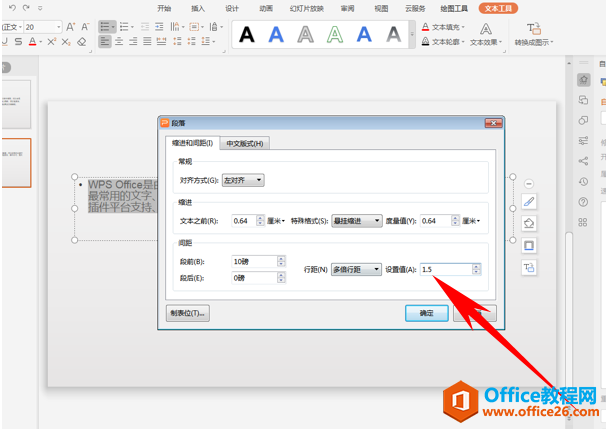Click the 设置值(A) input field showing 1.5
Image resolution: width=606 pixels, height=429 pixels.
coord(446,269)
